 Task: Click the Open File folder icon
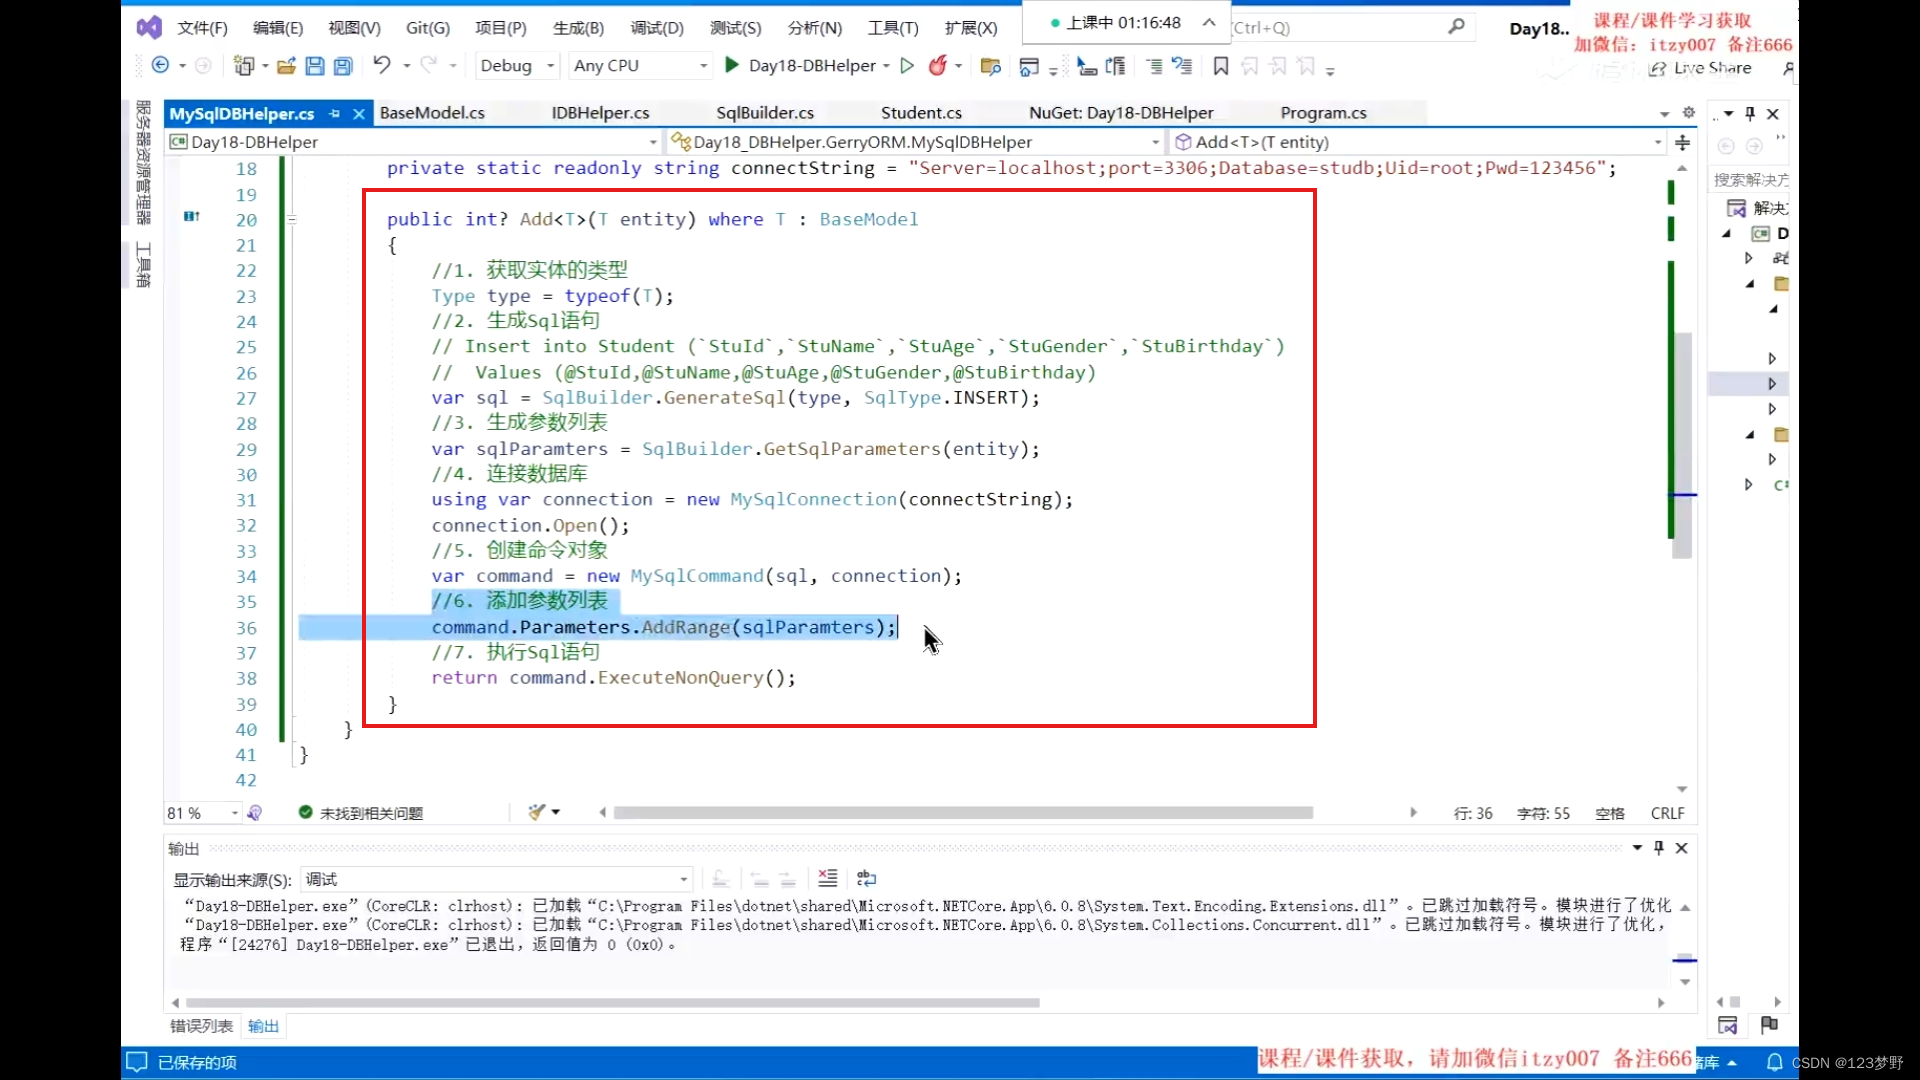[x=286, y=66]
